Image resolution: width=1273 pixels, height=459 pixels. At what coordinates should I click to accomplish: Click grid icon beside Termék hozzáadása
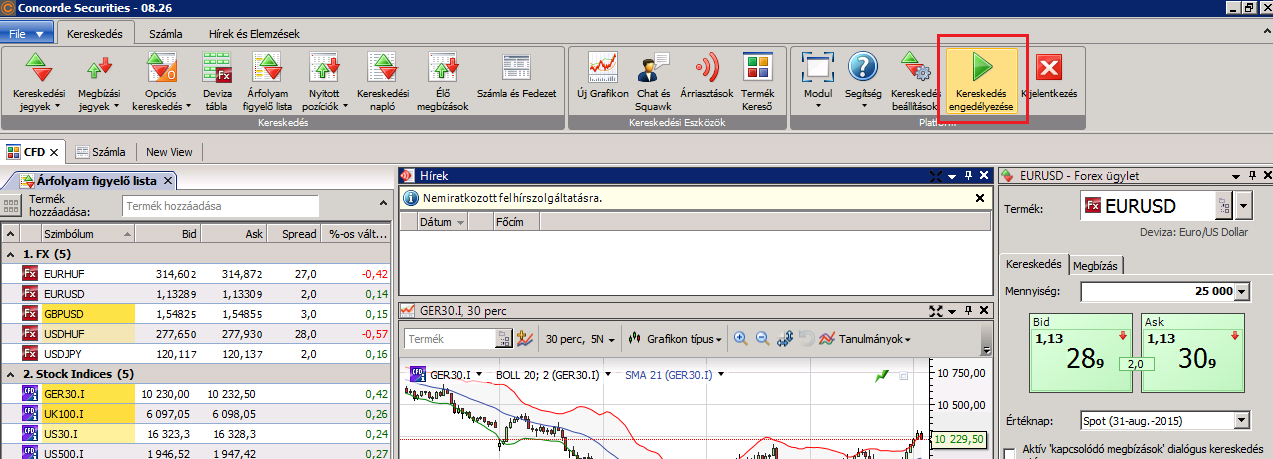(11, 206)
